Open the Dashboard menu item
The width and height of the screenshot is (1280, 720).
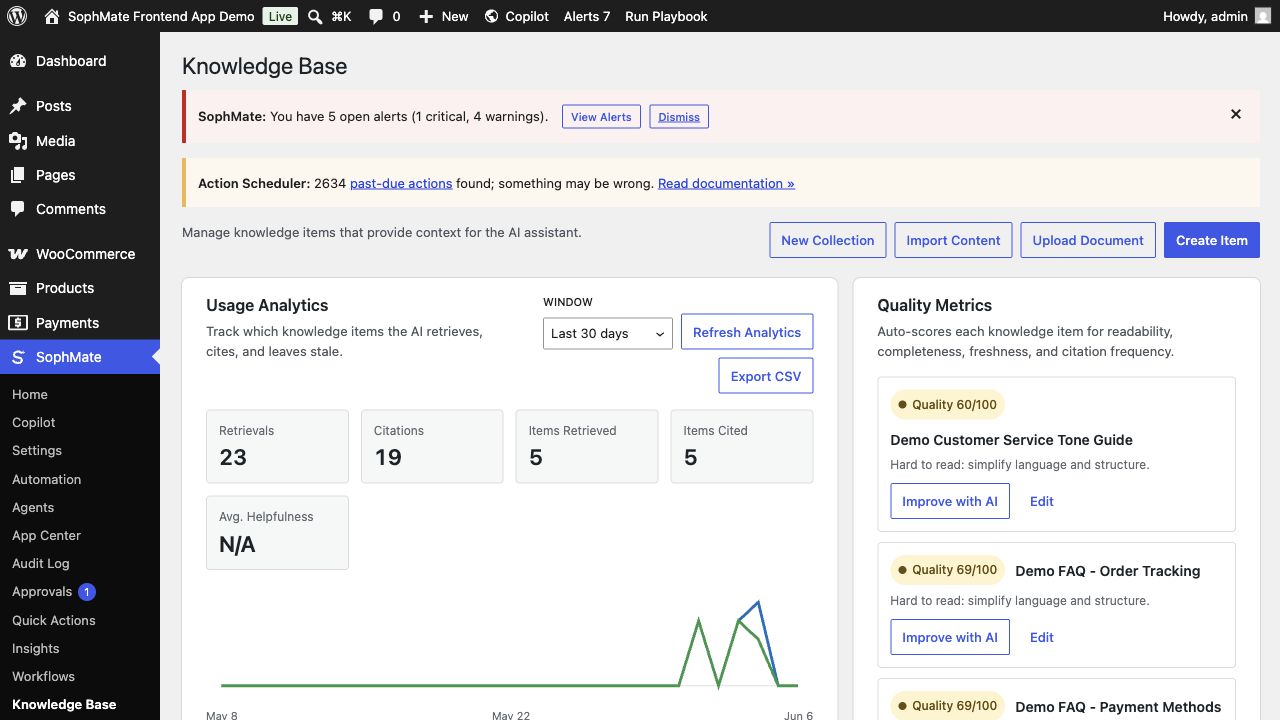[x=80, y=61]
